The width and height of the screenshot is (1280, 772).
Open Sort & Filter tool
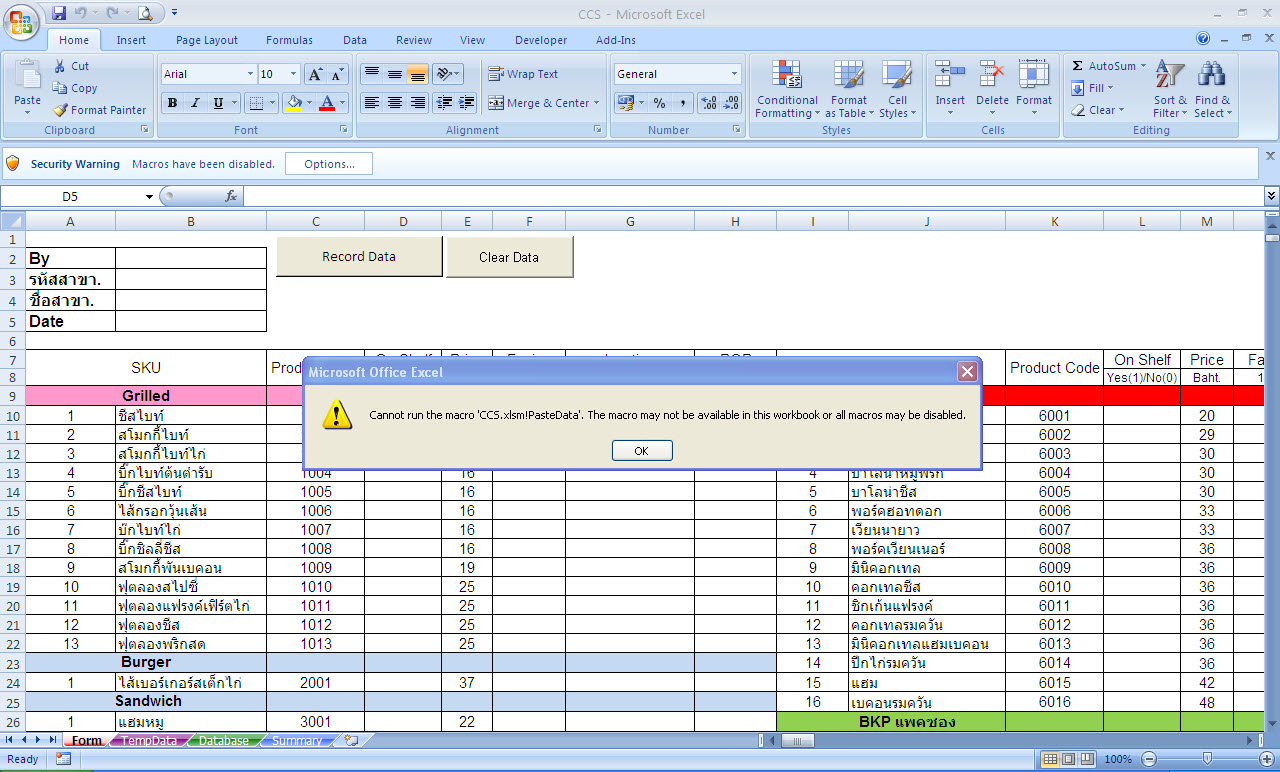(x=1169, y=90)
